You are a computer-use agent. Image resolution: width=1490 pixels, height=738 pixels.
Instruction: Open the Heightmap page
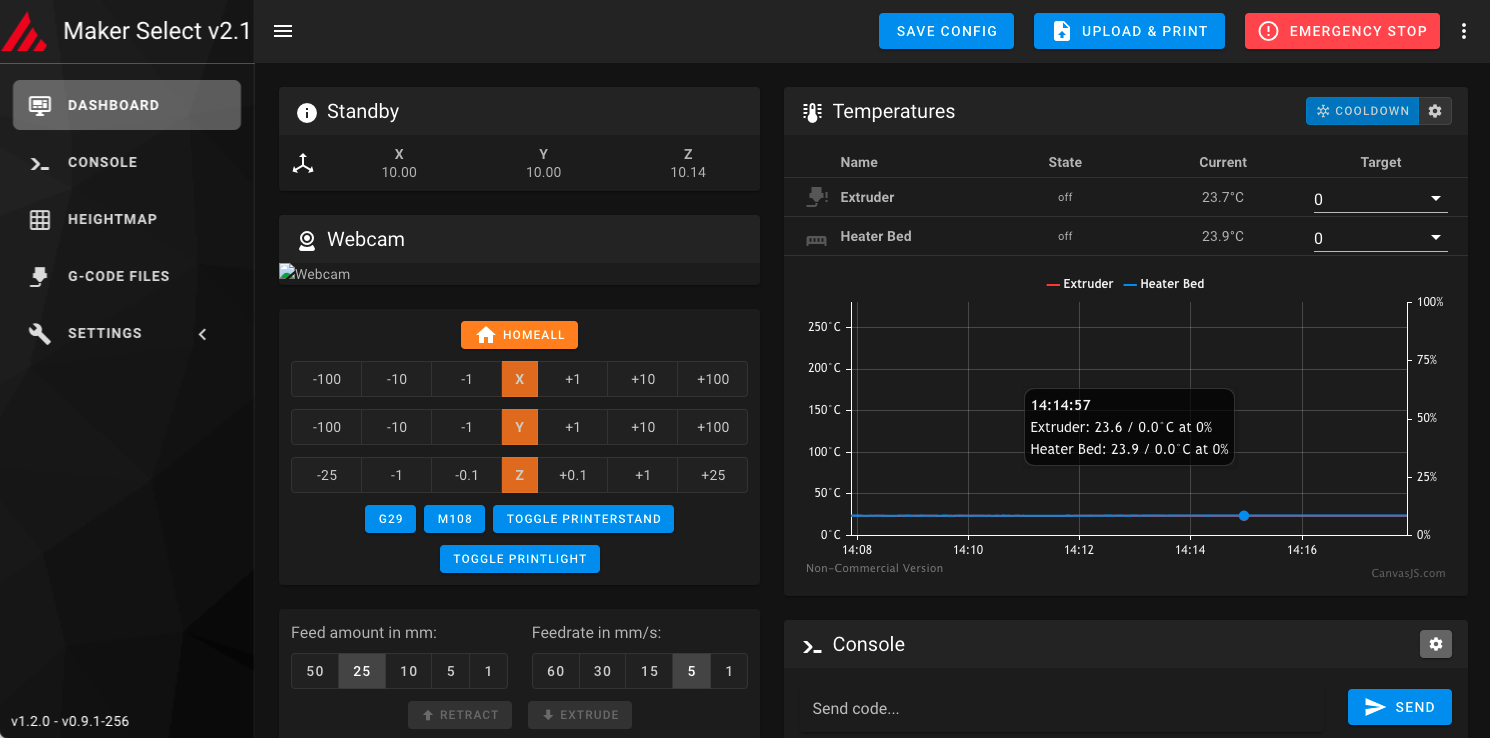pos(127,219)
